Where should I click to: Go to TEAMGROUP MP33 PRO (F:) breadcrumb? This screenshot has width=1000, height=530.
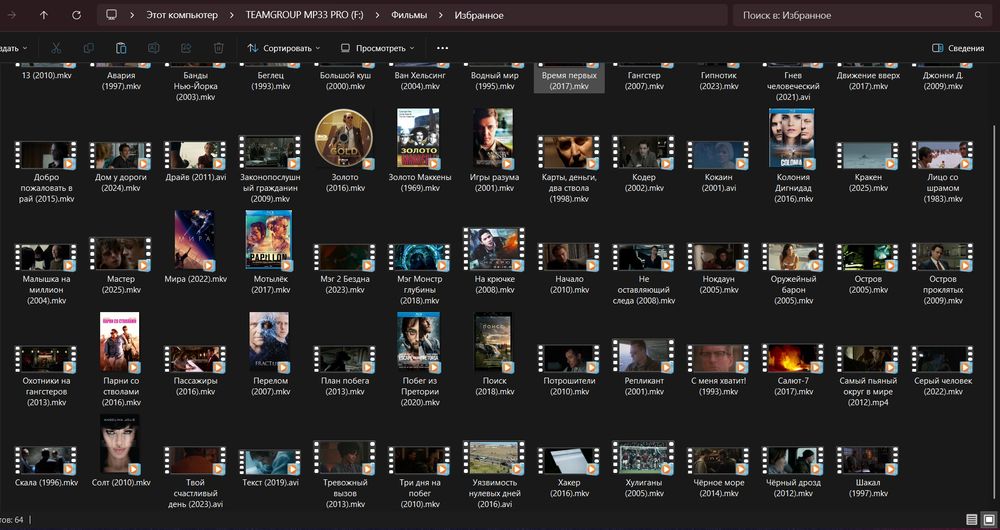pyautogui.click(x=304, y=15)
